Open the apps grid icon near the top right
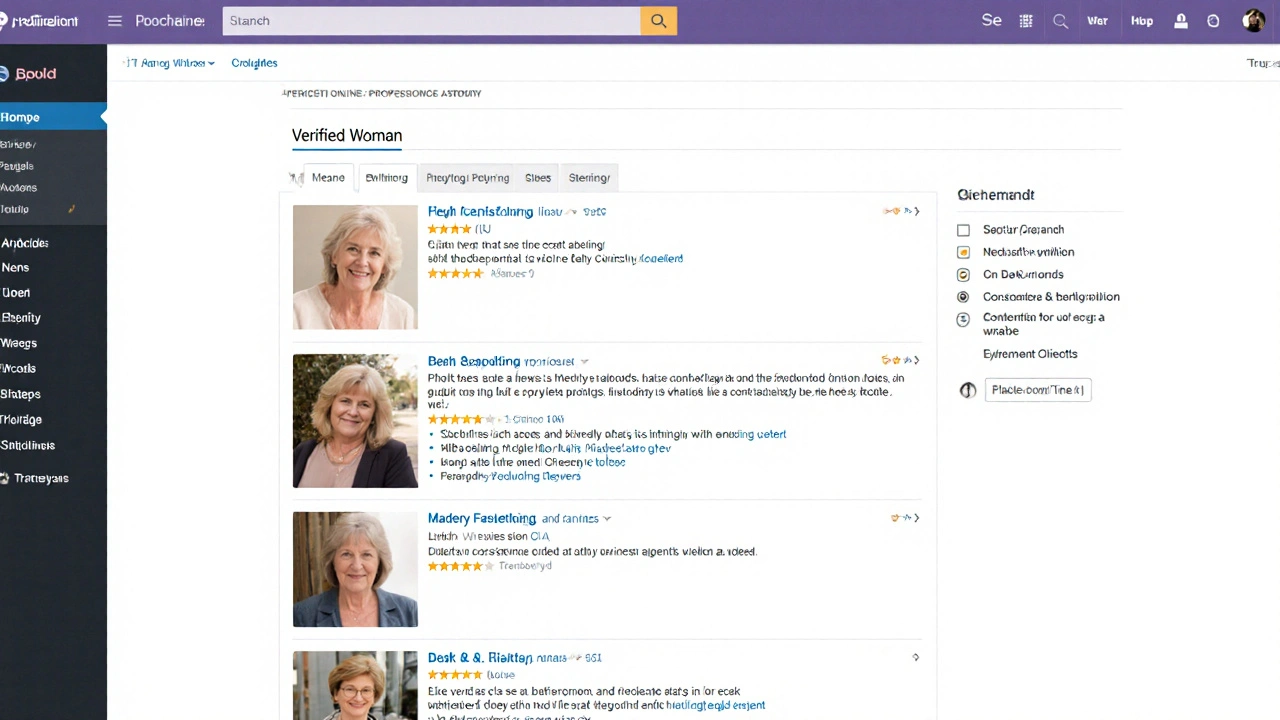Viewport: 1280px width, 720px height. pyautogui.click(x=1025, y=20)
